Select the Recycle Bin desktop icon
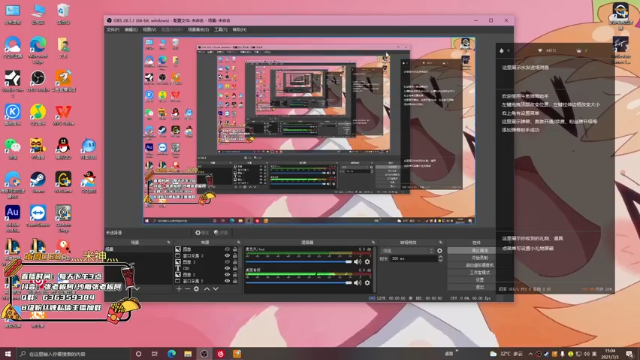640x360 pixels. point(63,14)
